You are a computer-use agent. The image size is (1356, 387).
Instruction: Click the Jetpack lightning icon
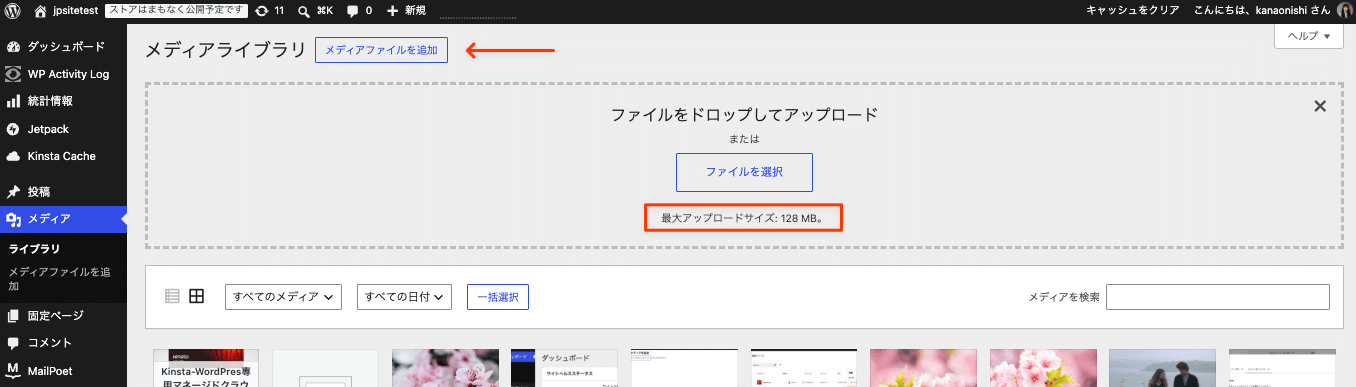(x=13, y=129)
